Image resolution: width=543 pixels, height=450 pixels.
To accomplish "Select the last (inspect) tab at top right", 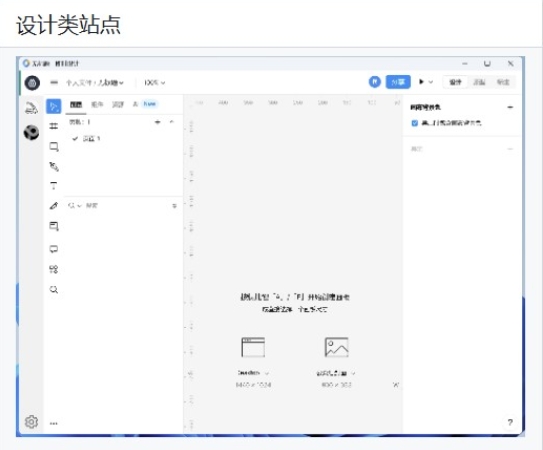I will point(503,82).
